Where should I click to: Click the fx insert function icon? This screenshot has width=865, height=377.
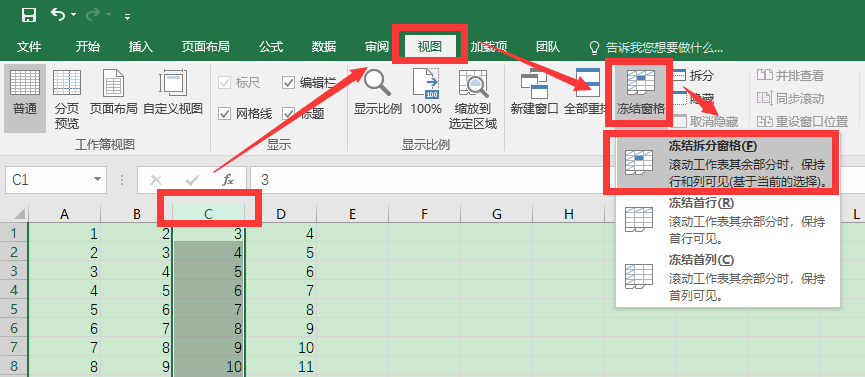click(228, 180)
